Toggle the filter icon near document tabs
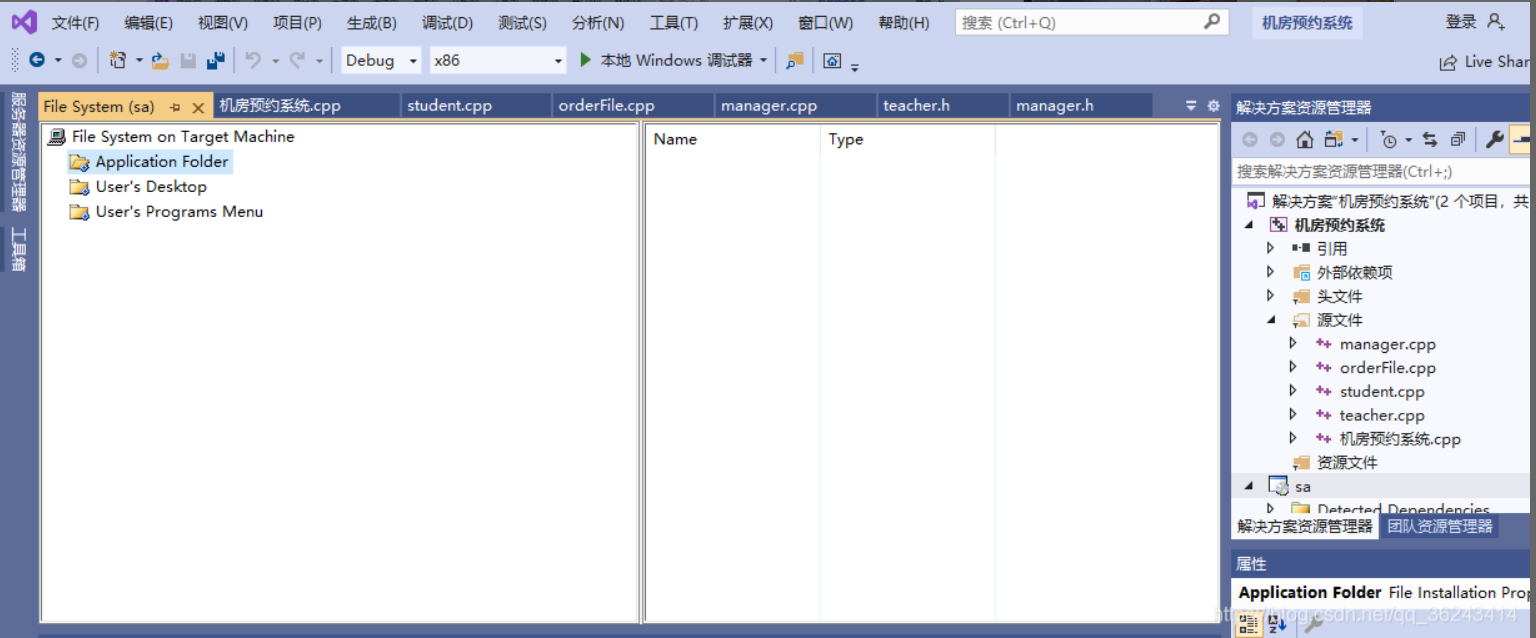The height and width of the screenshot is (638, 1536). (x=1189, y=104)
